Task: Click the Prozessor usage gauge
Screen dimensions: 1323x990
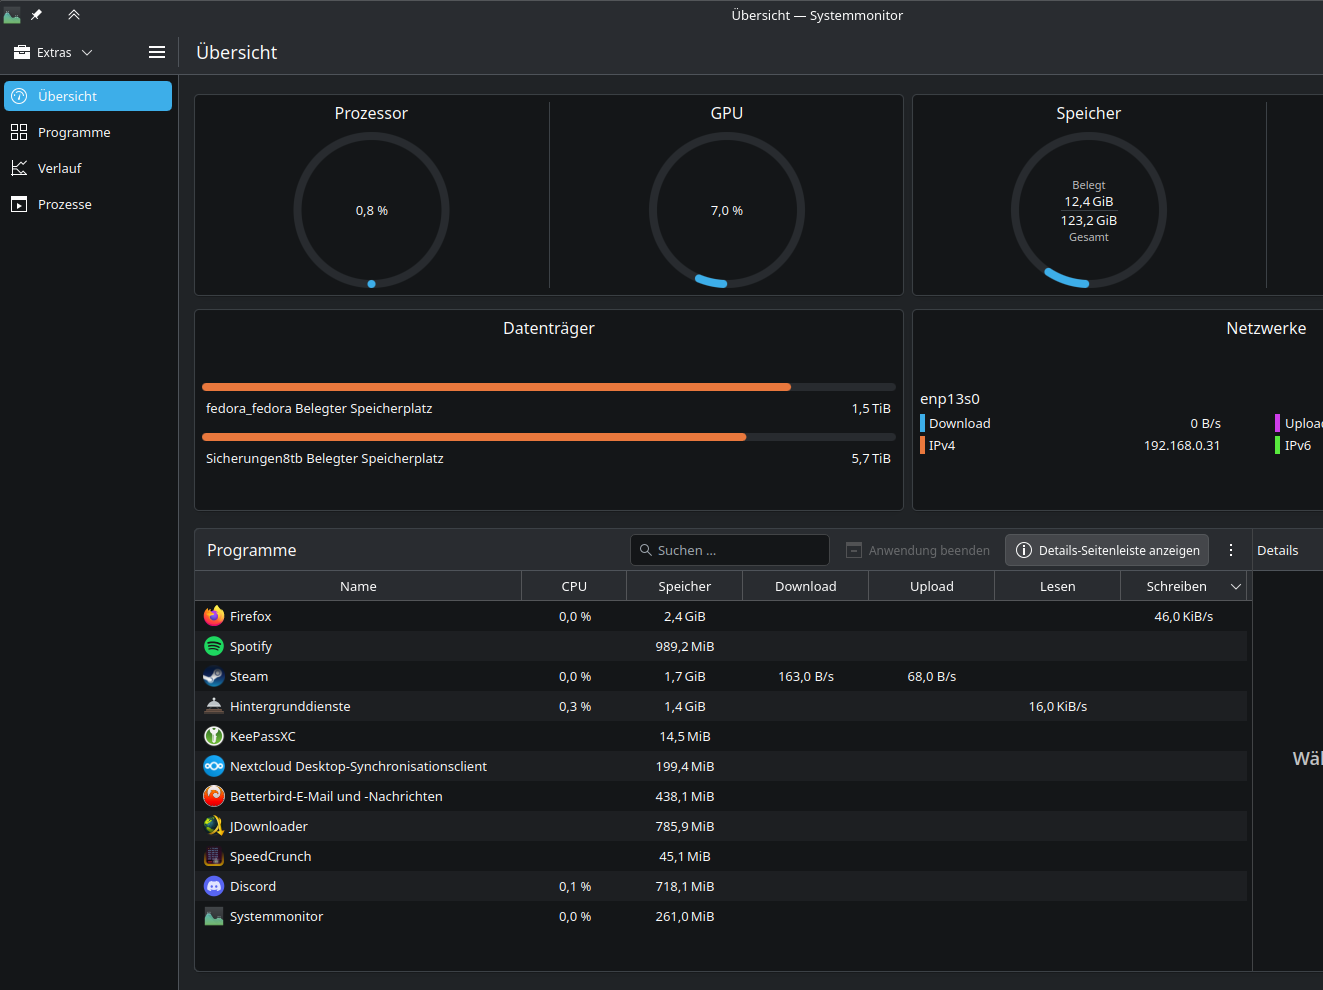Action: 371,210
